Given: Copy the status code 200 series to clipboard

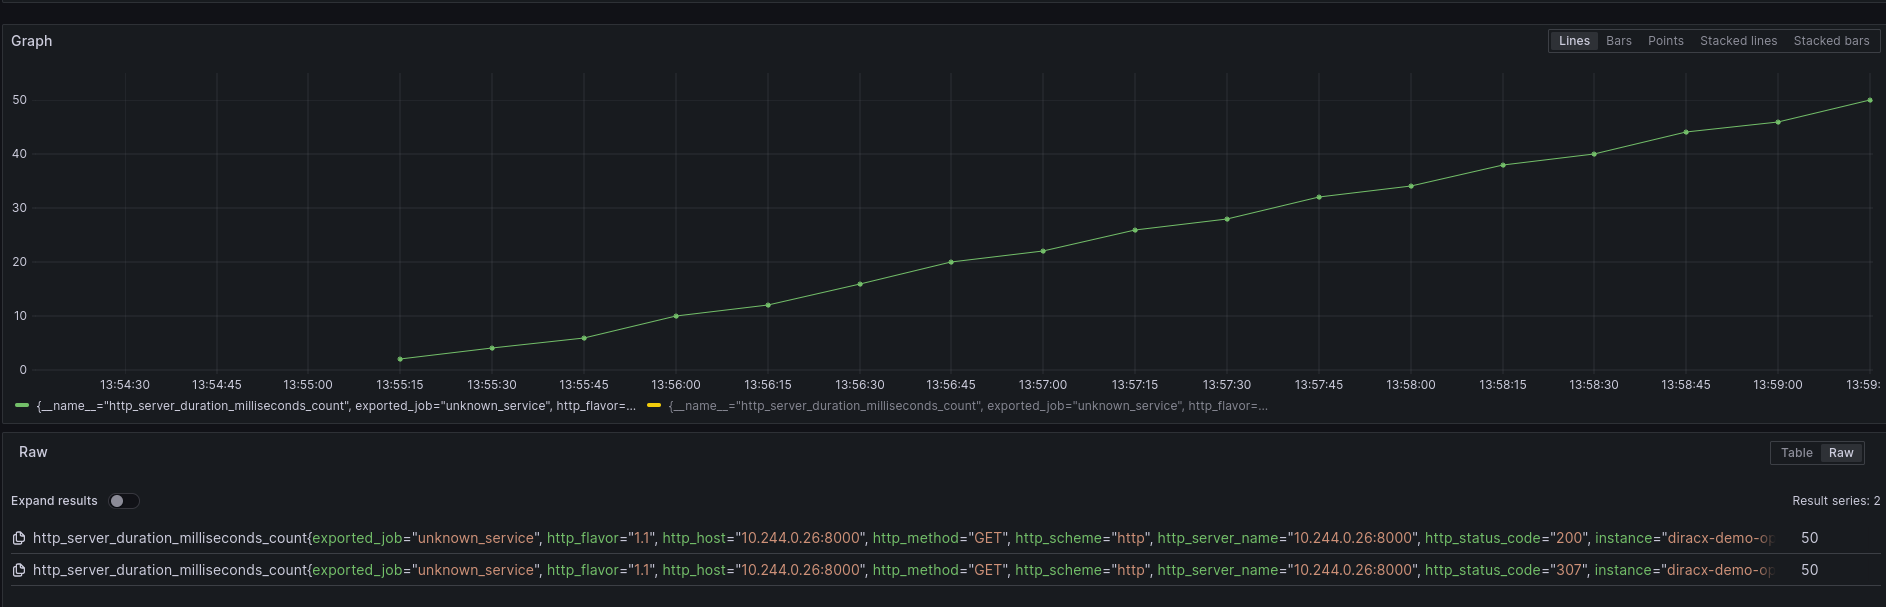Looking at the screenshot, I should tap(18, 538).
